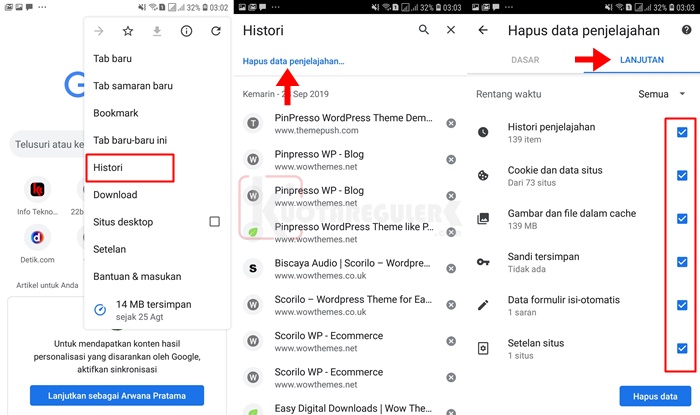Switch to the LANJUTAN tab
Screen dimensions: 700x415
(642, 60)
